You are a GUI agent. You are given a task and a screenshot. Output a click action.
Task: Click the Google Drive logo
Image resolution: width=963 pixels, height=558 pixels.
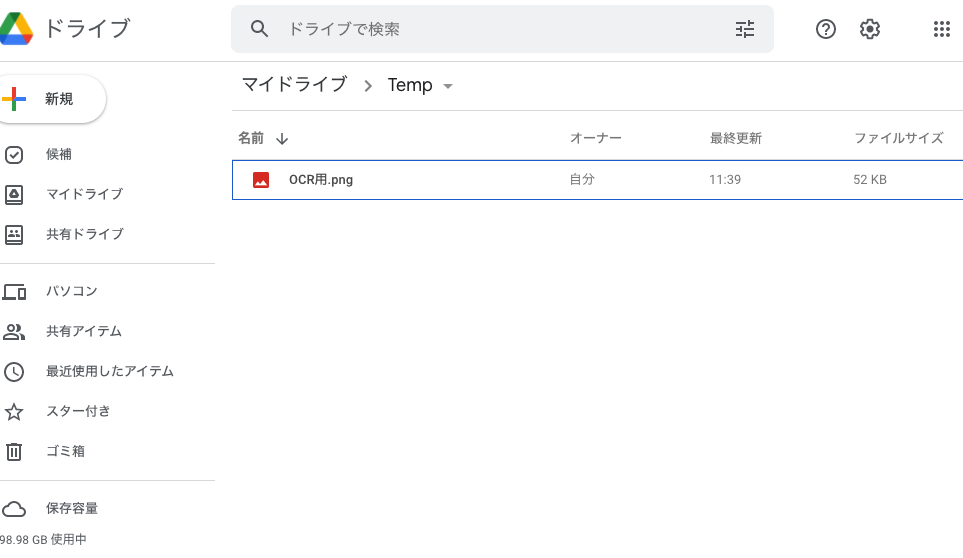[16, 29]
